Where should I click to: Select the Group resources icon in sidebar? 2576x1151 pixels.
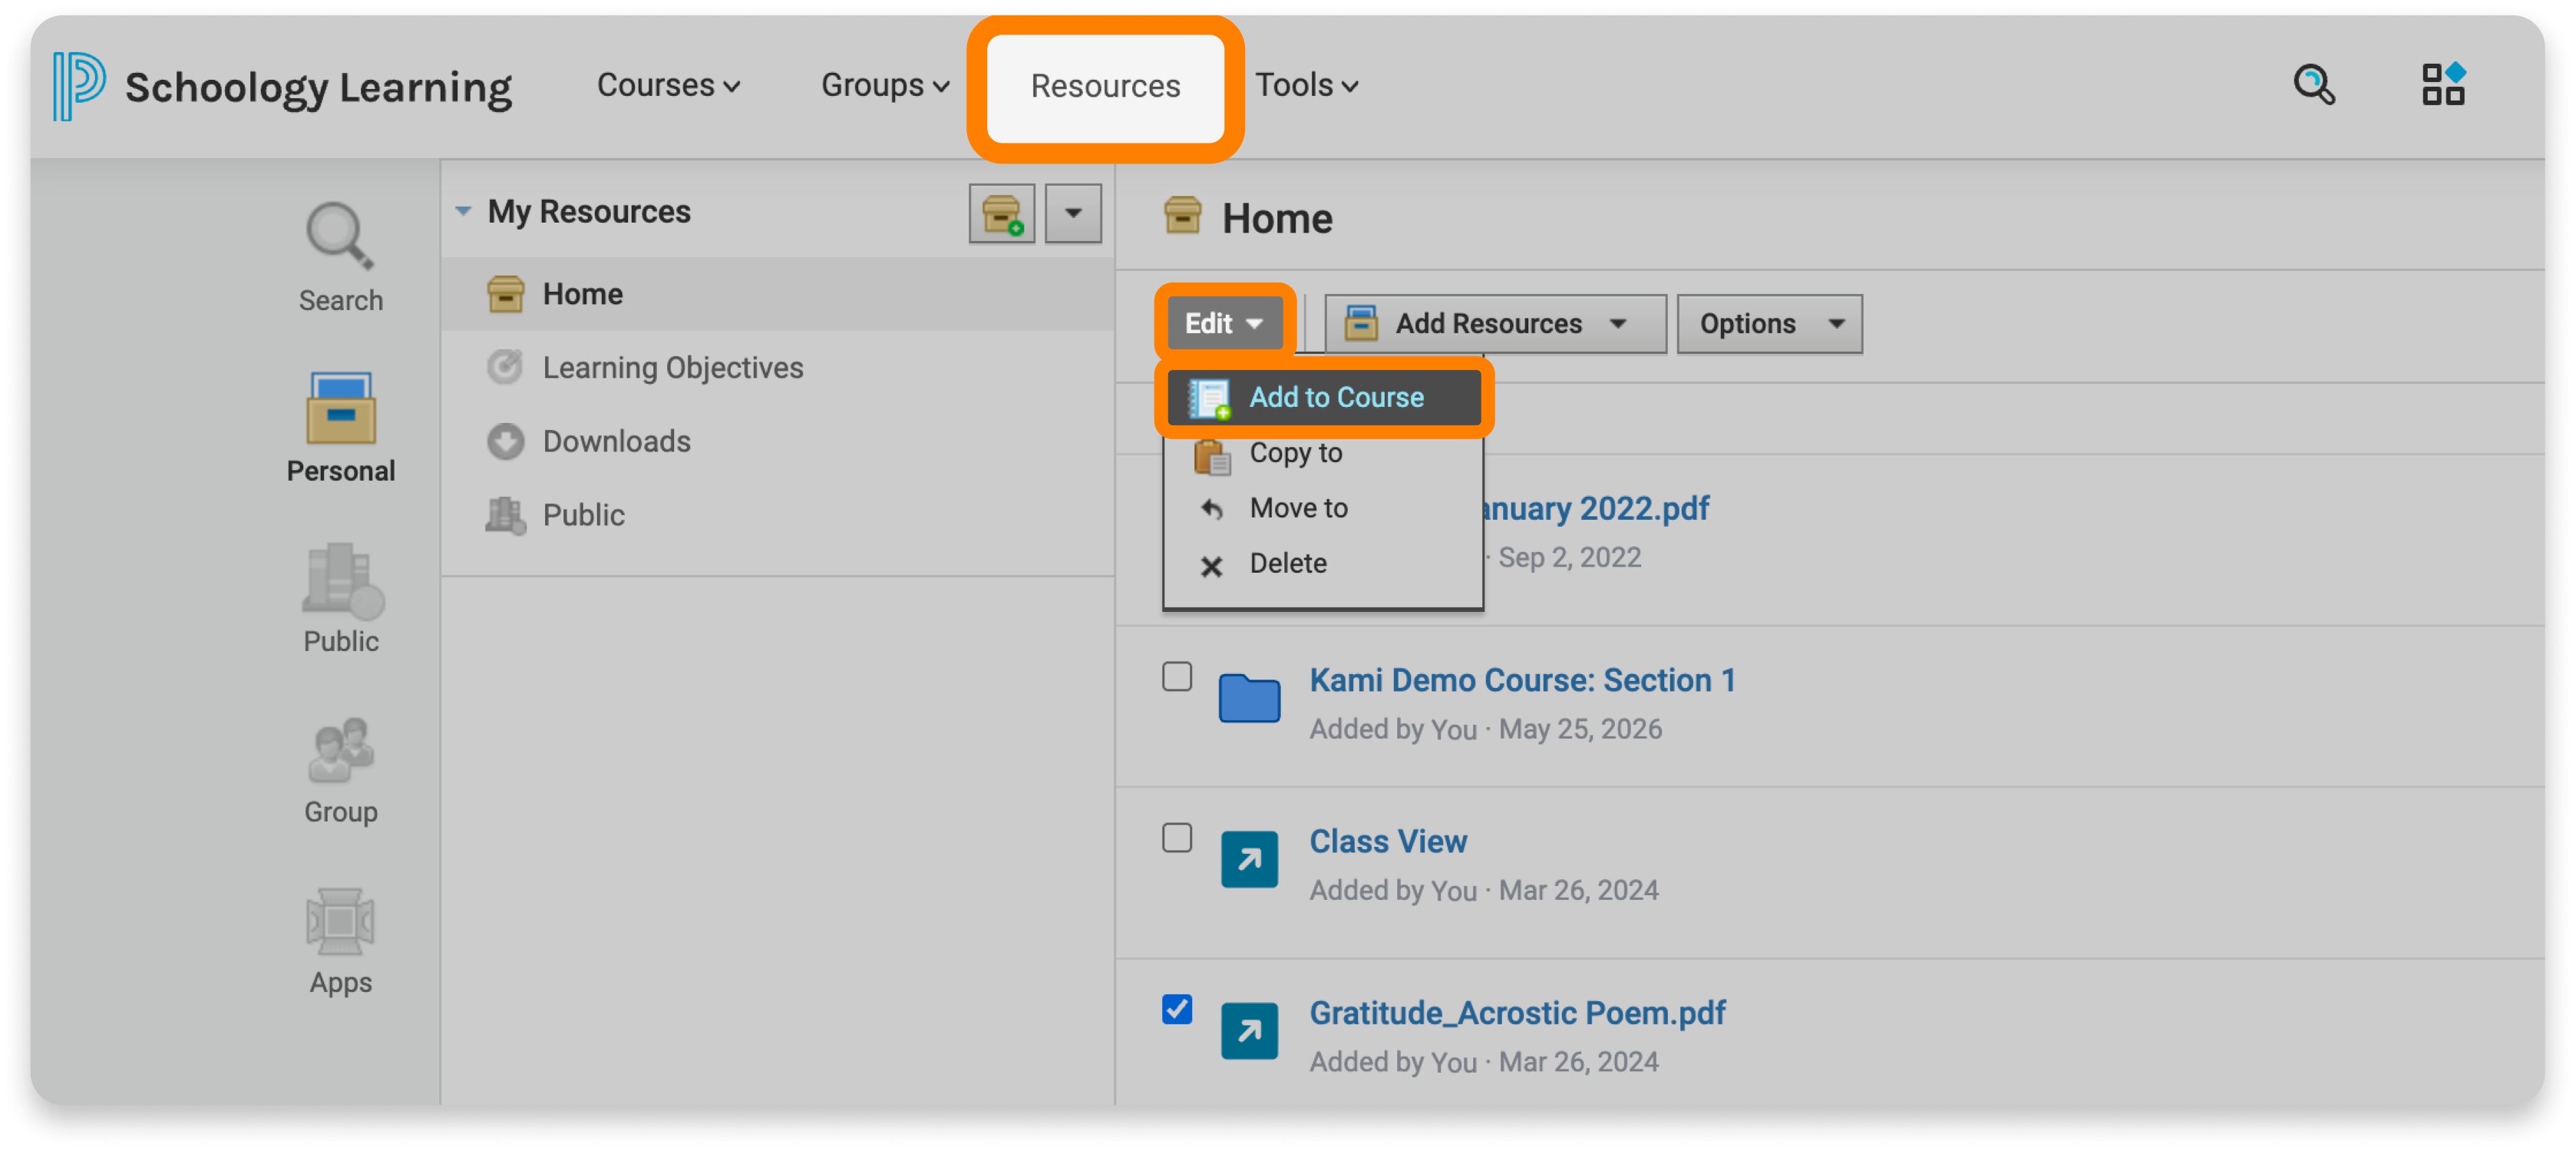pos(340,750)
